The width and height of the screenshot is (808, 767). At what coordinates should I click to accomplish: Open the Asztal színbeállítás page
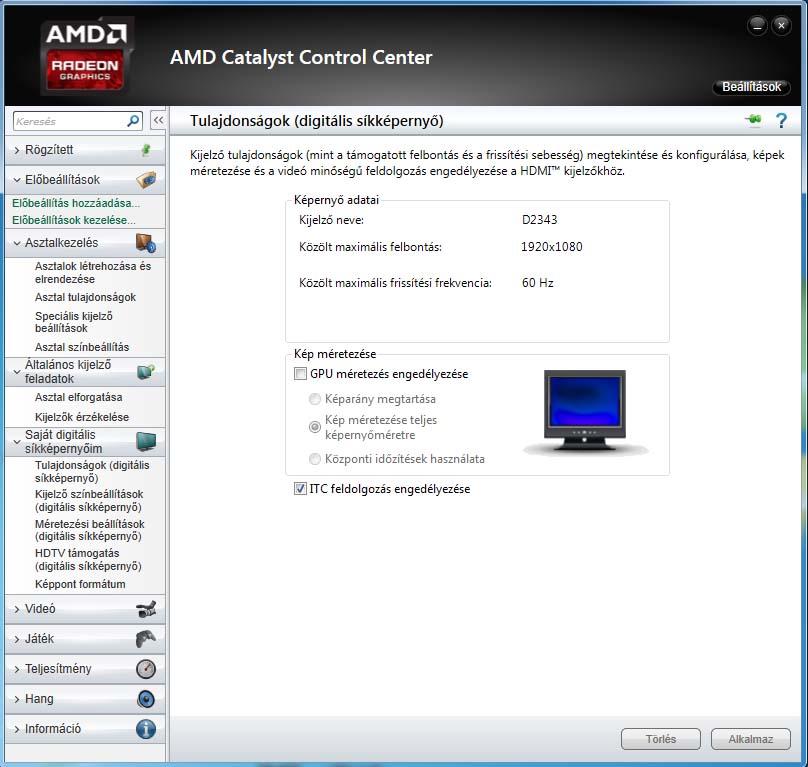pos(82,347)
